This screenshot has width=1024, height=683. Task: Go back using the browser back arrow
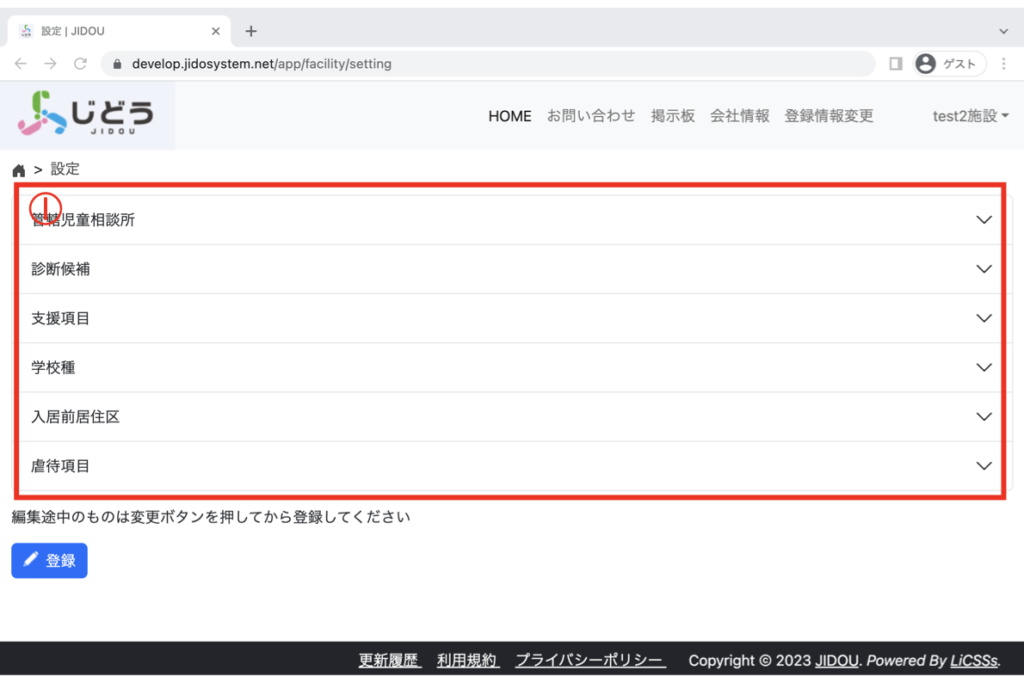[x=21, y=64]
